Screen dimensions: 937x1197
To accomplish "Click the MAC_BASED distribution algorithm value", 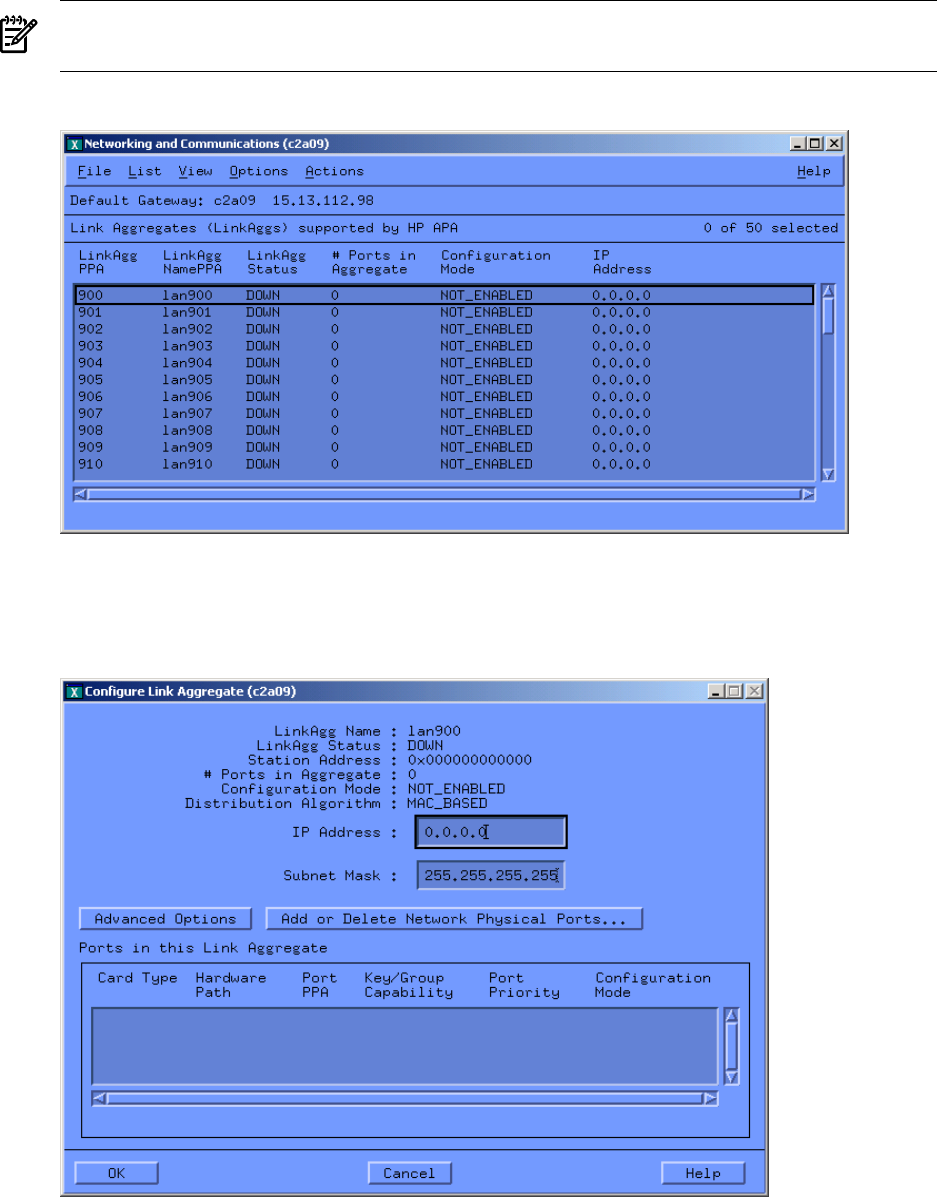I will pos(447,803).
